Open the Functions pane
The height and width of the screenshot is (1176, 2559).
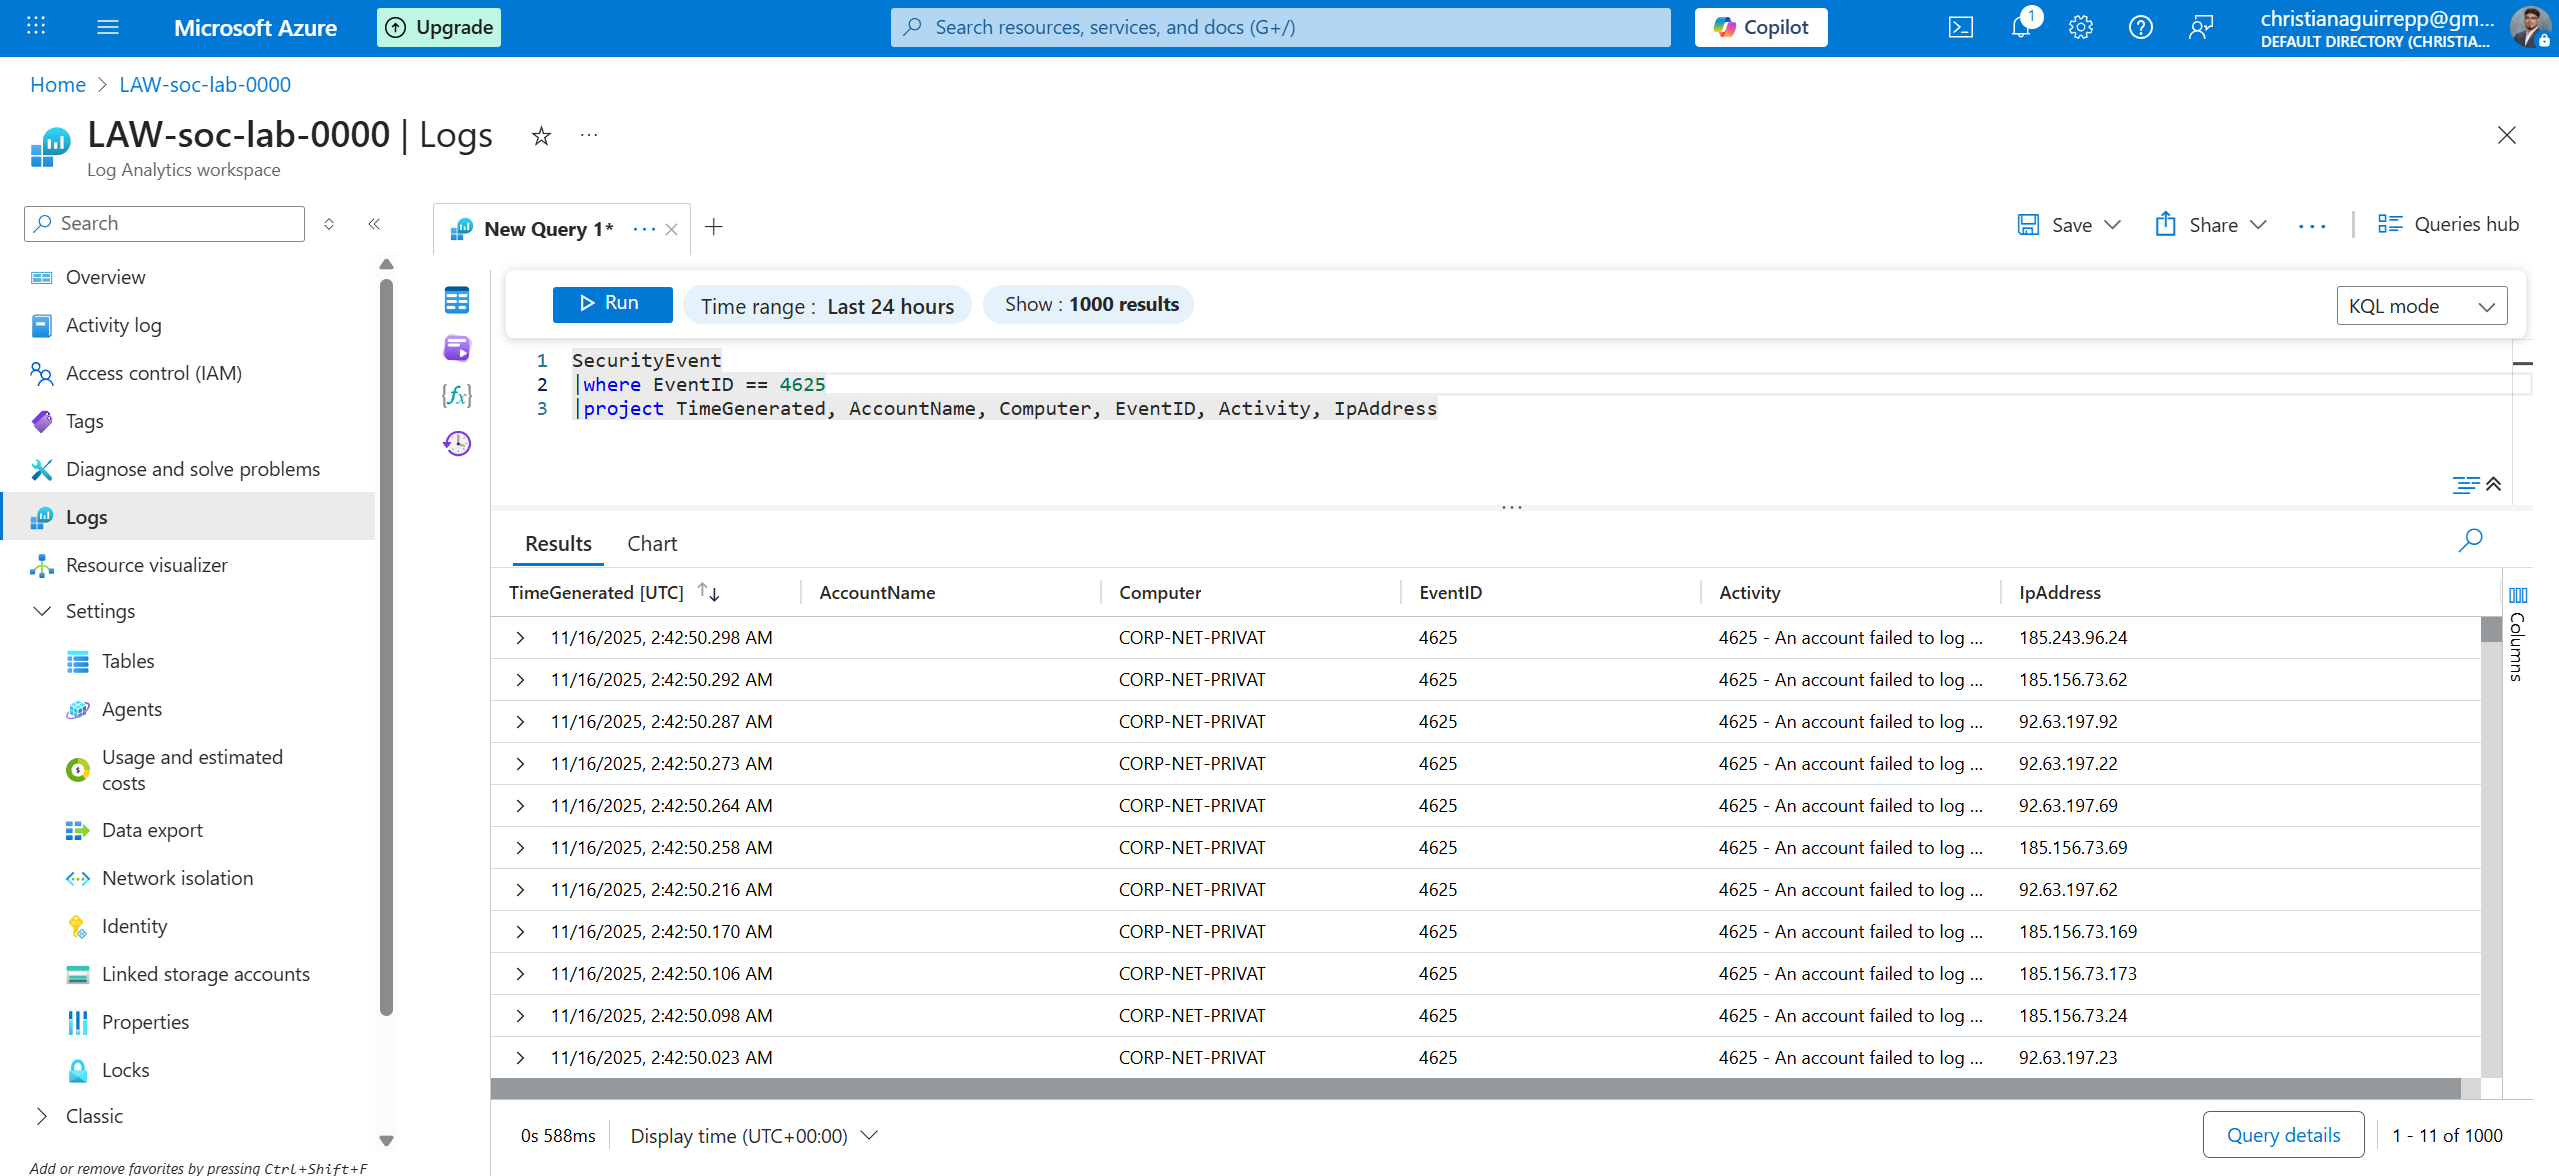456,396
